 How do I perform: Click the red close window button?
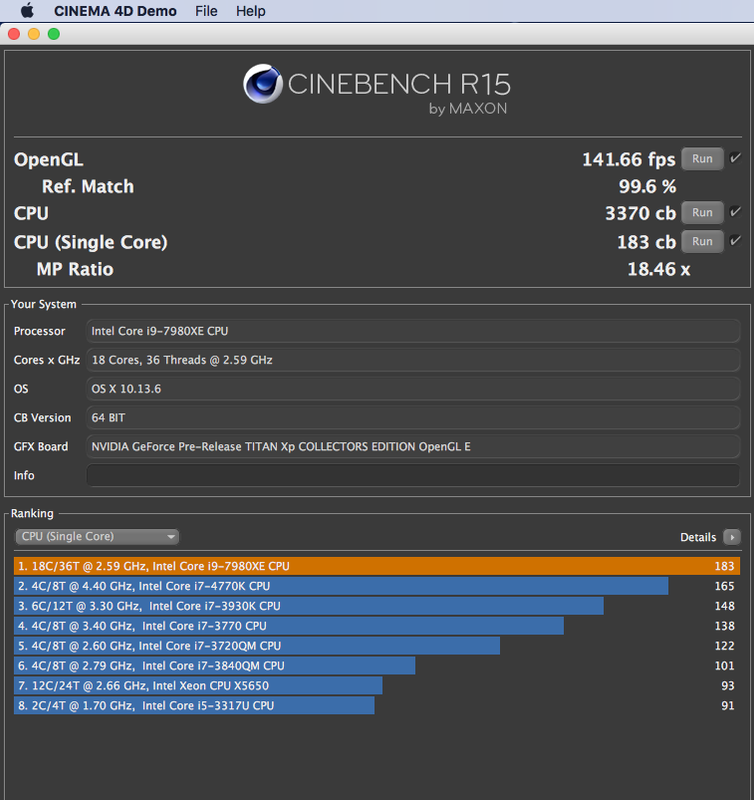[x=14, y=34]
